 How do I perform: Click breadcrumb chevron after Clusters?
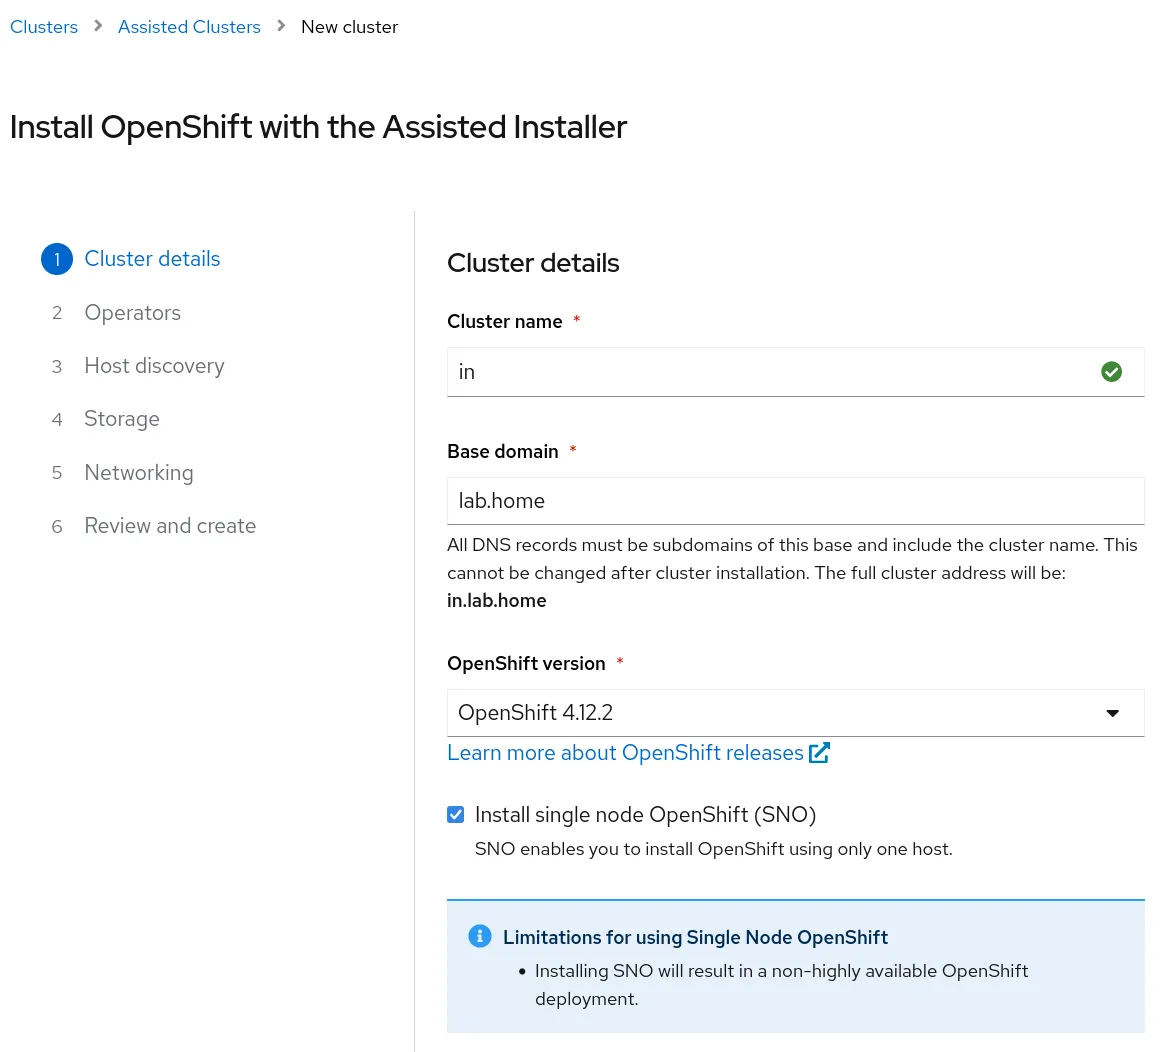(98, 26)
